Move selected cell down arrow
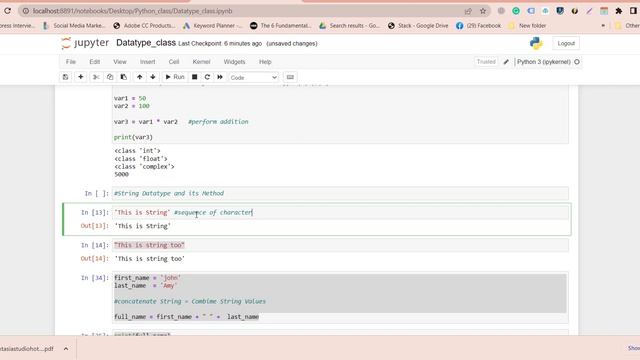Viewport: 640px width, 360px height. pyautogui.click(x=153, y=77)
